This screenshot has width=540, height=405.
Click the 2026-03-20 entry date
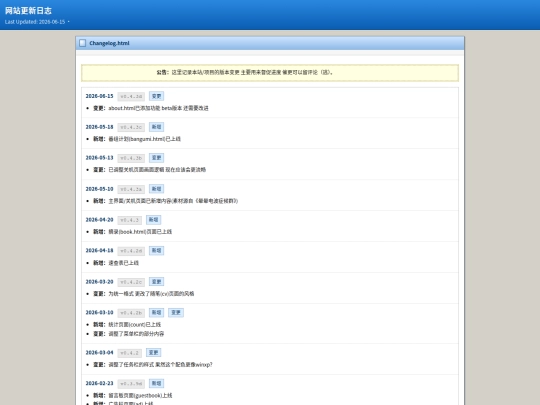tap(99, 282)
